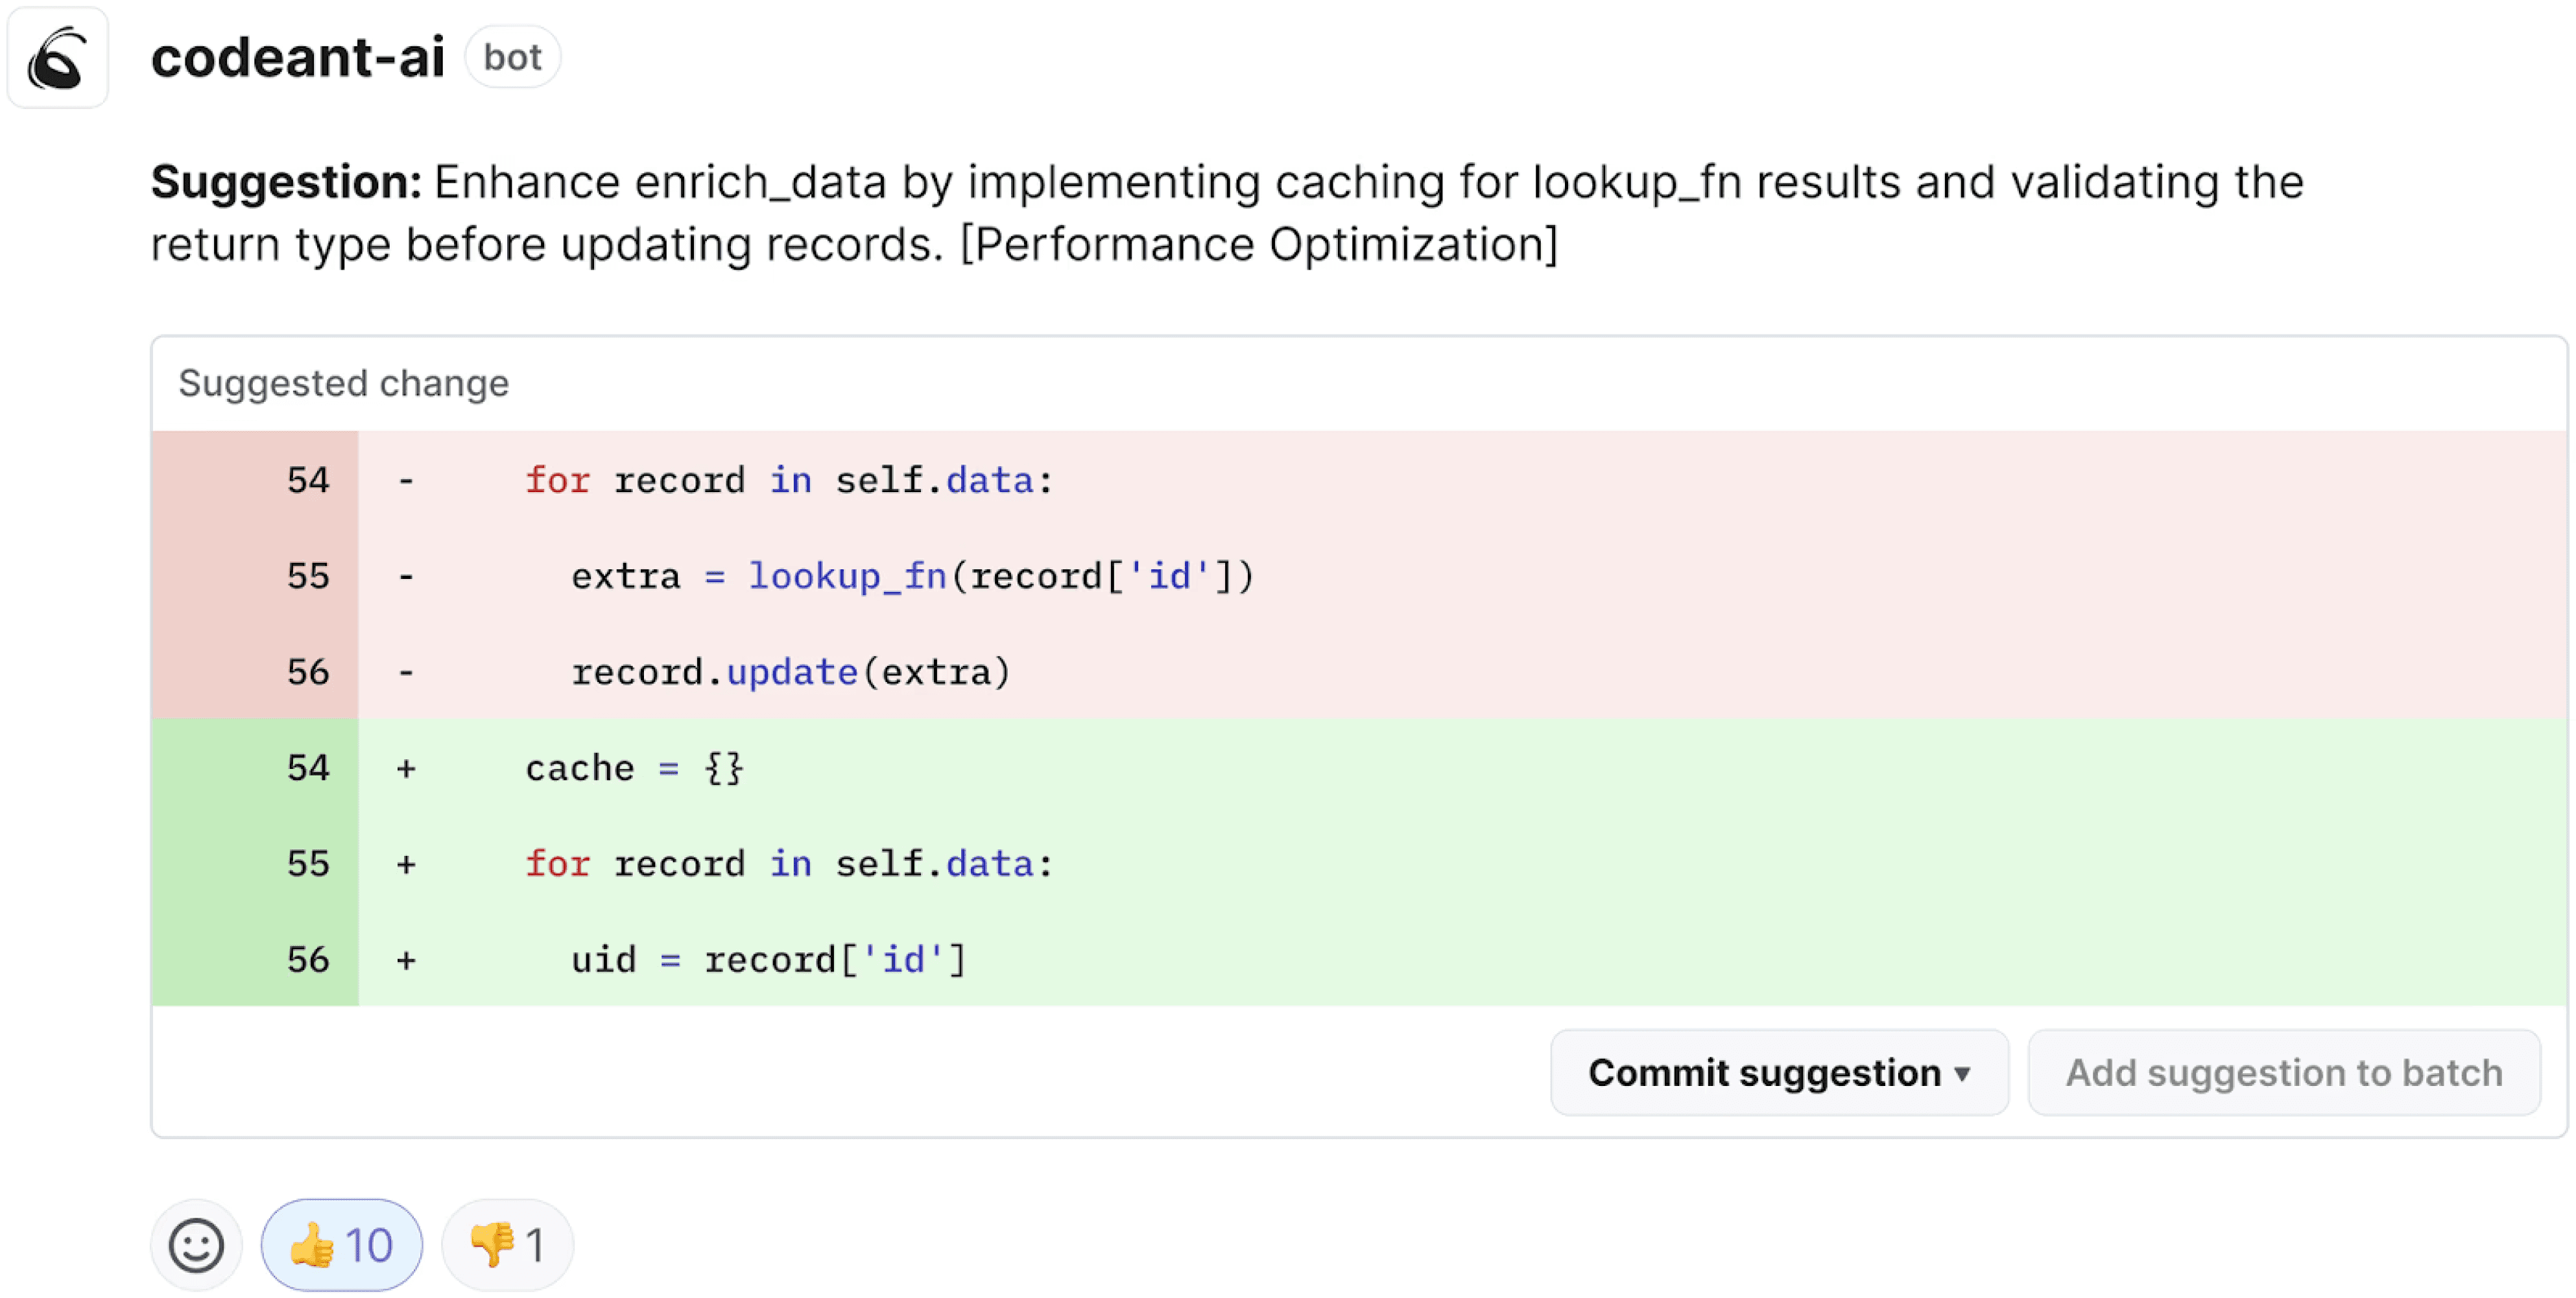Click the record.update(extra) removed line
Screen dimensions: 2576x1298
pos(790,672)
